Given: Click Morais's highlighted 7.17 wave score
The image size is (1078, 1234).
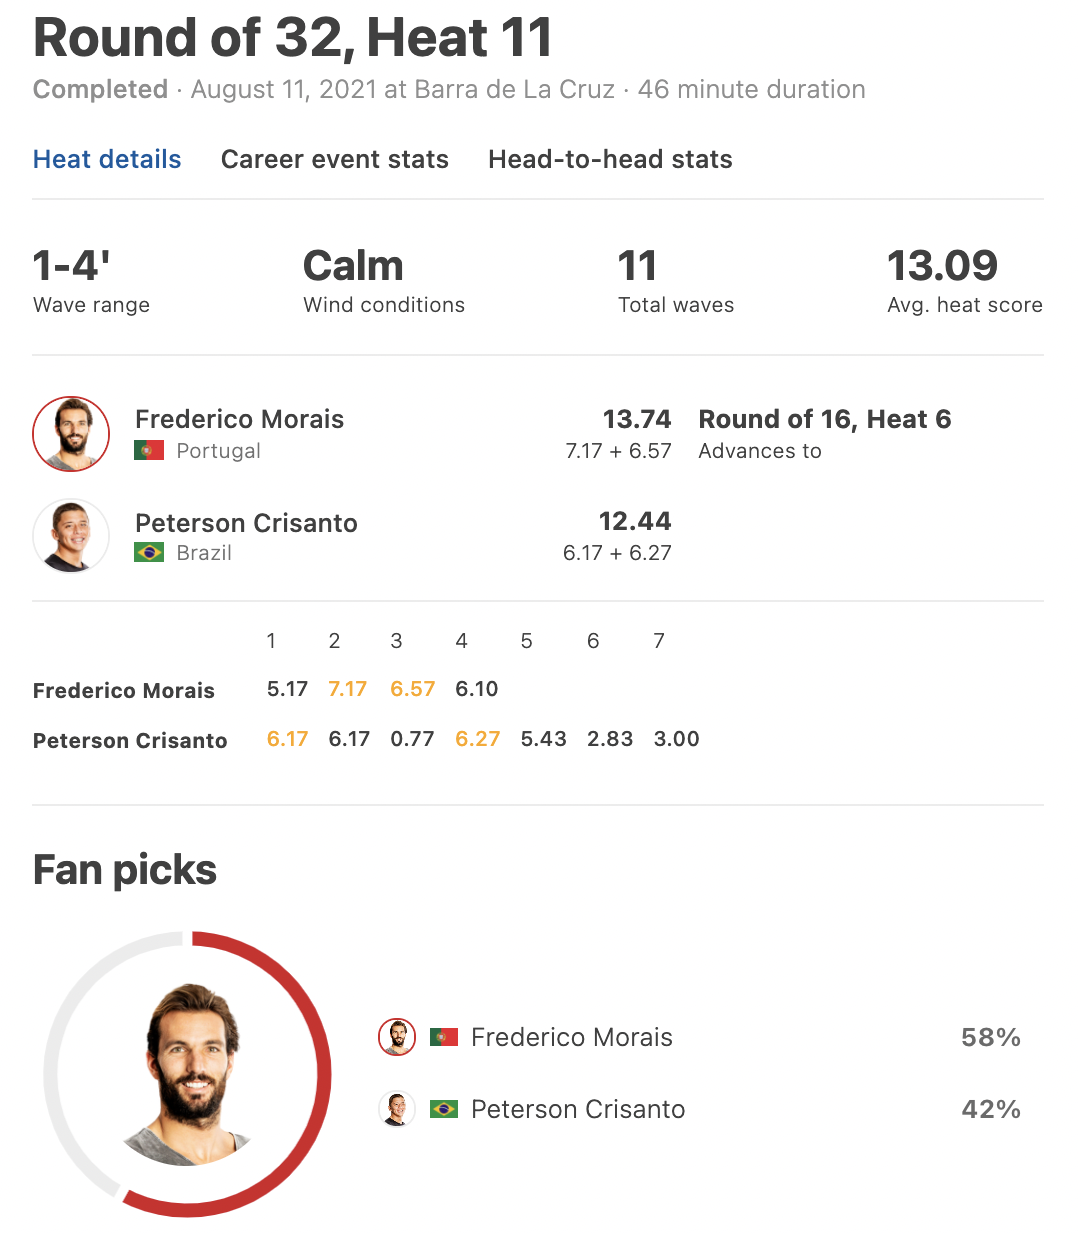Looking at the screenshot, I should (348, 689).
